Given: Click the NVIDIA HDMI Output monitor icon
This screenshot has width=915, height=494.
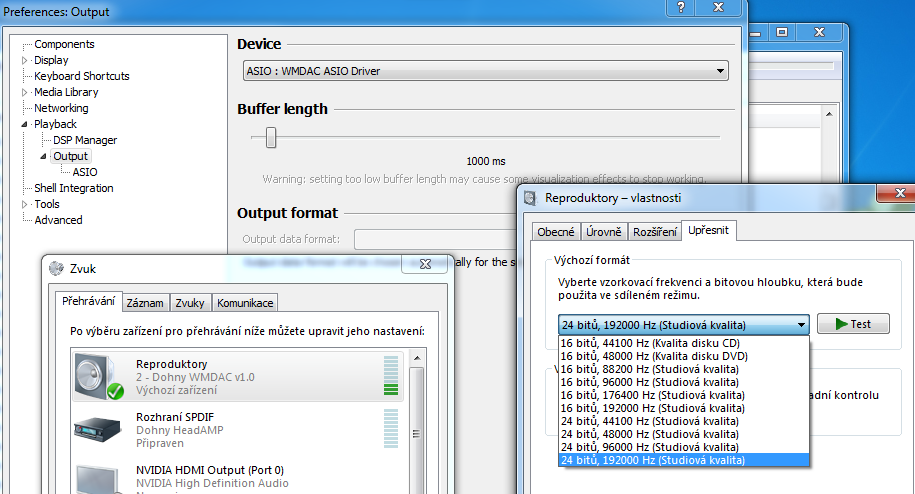Looking at the screenshot, I should tap(99, 479).
